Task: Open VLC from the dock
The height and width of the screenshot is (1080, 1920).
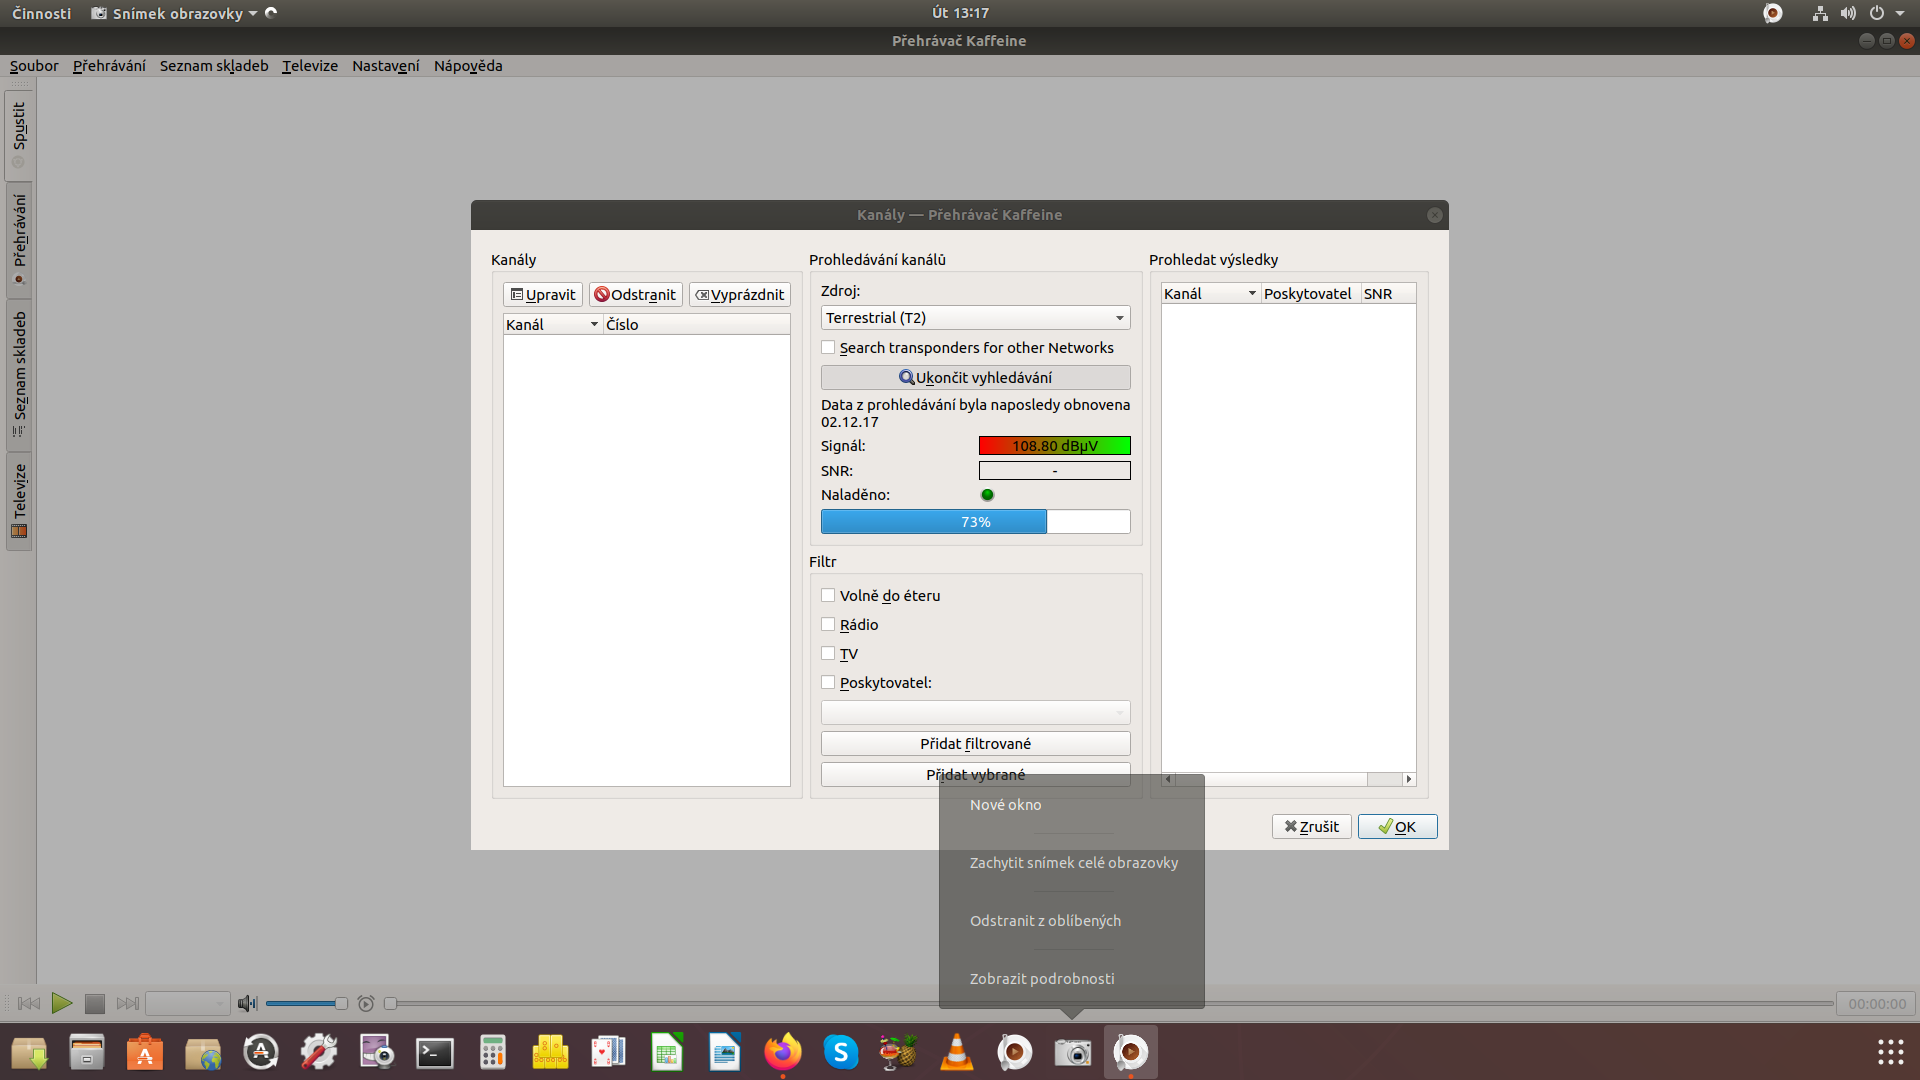Action: tap(956, 1052)
